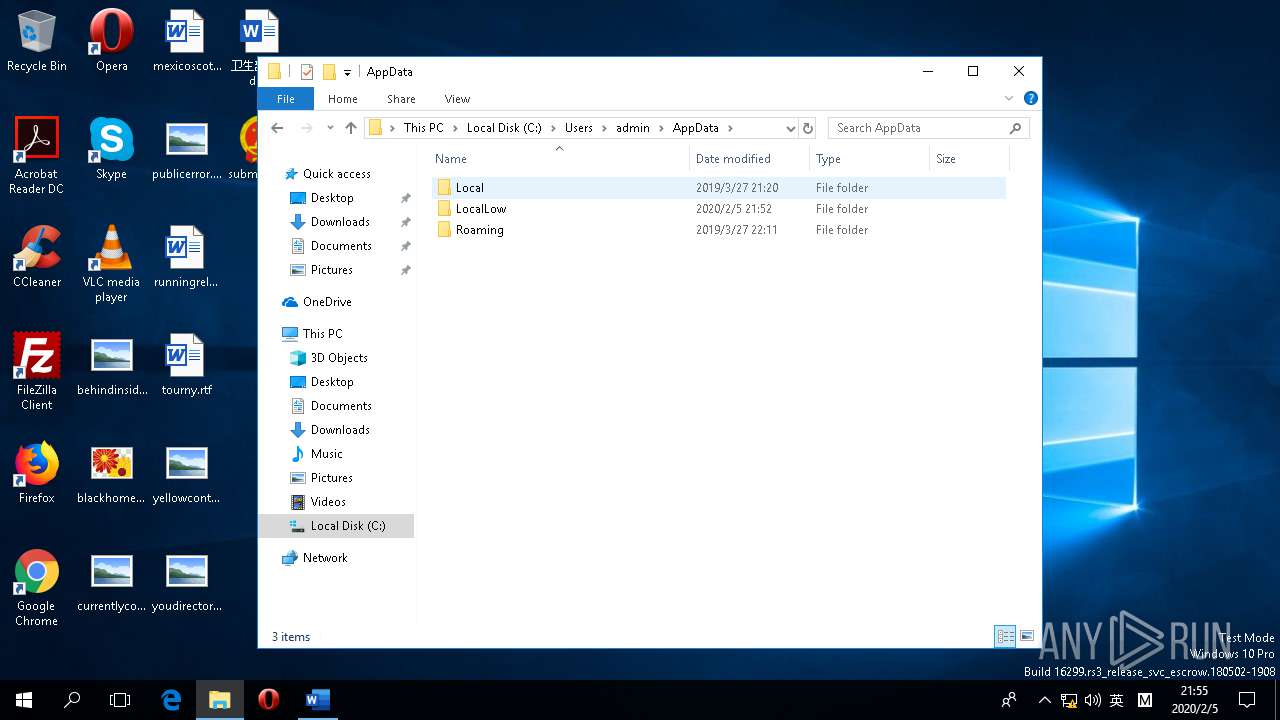Click the Forward navigation arrow
This screenshot has width=1280, height=720.
[x=307, y=128]
